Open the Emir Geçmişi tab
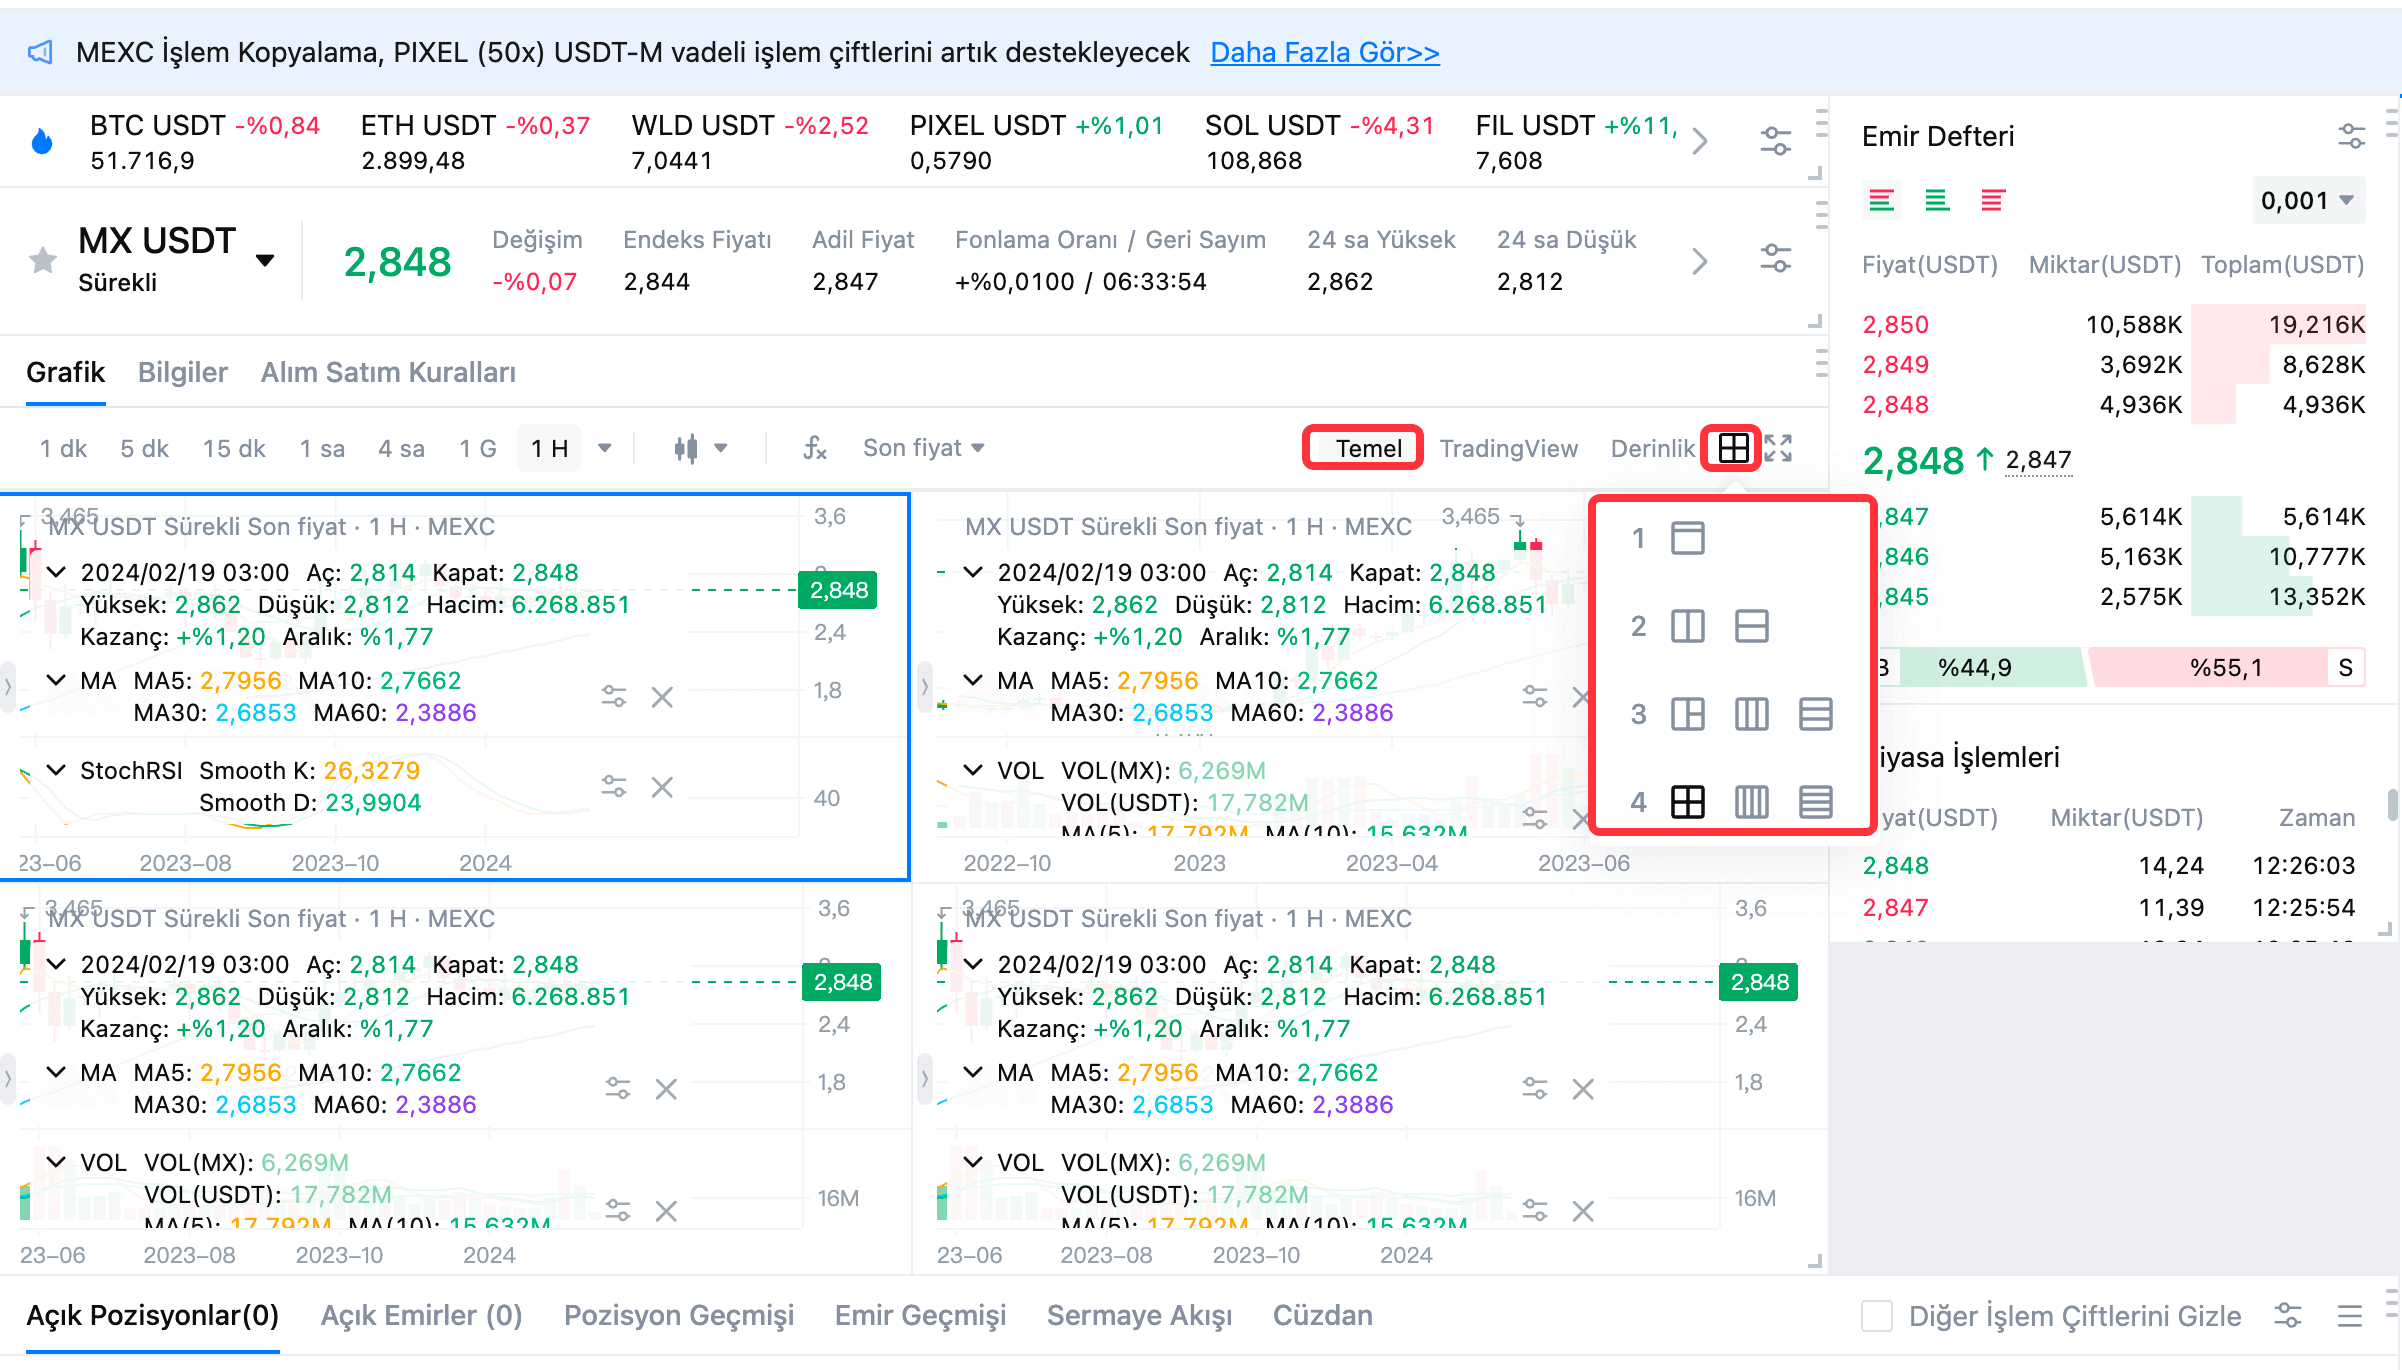The height and width of the screenshot is (1370, 2402). point(920,1316)
